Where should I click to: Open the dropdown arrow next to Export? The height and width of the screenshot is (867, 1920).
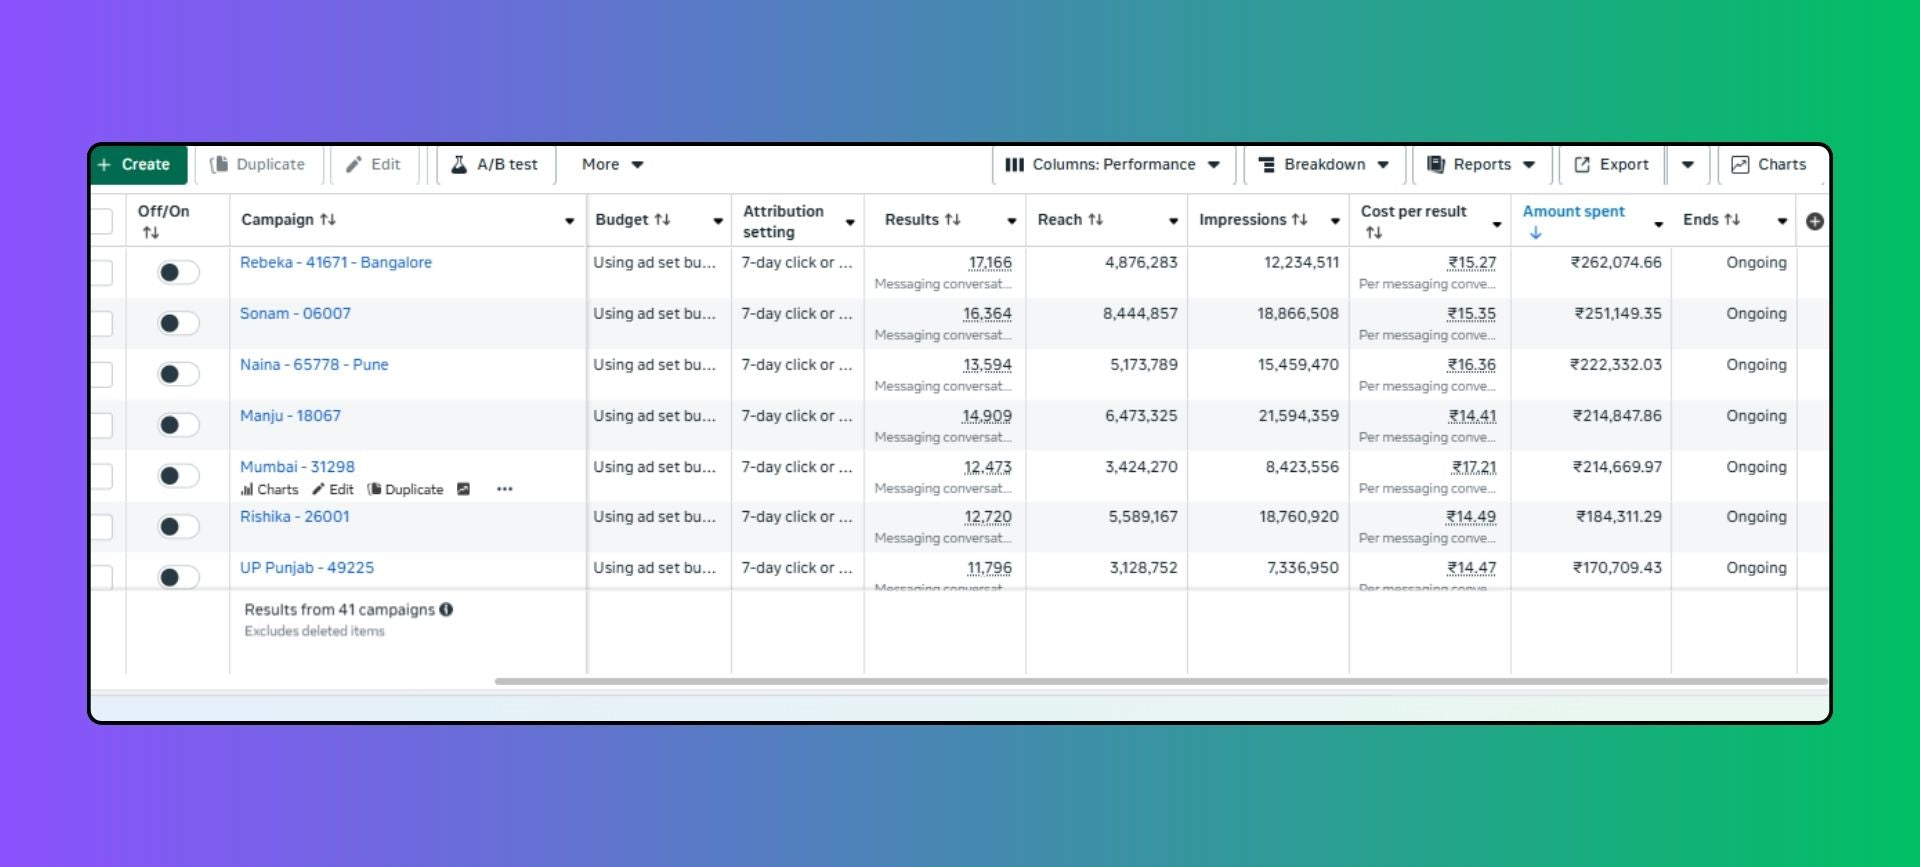click(x=1687, y=165)
